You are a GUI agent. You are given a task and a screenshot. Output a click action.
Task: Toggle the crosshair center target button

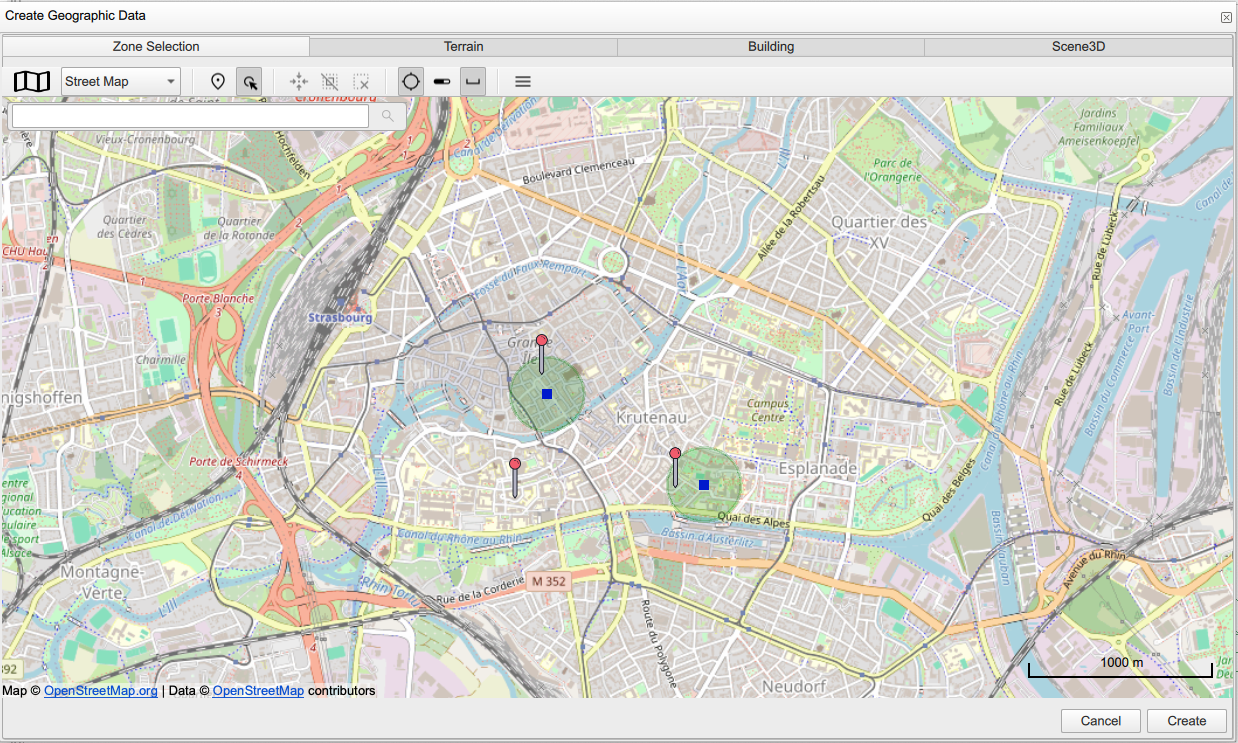pyautogui.click(x=410, y=82)
